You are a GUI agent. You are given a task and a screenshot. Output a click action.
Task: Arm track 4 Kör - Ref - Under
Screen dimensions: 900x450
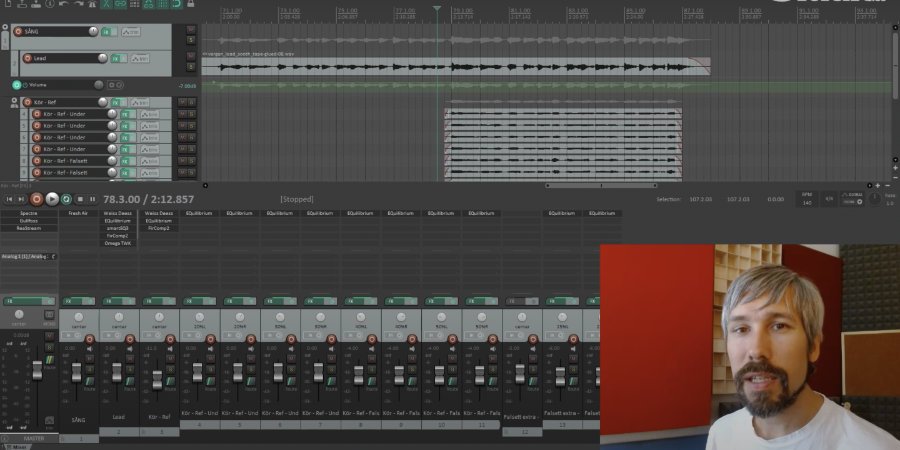(37, 114)
